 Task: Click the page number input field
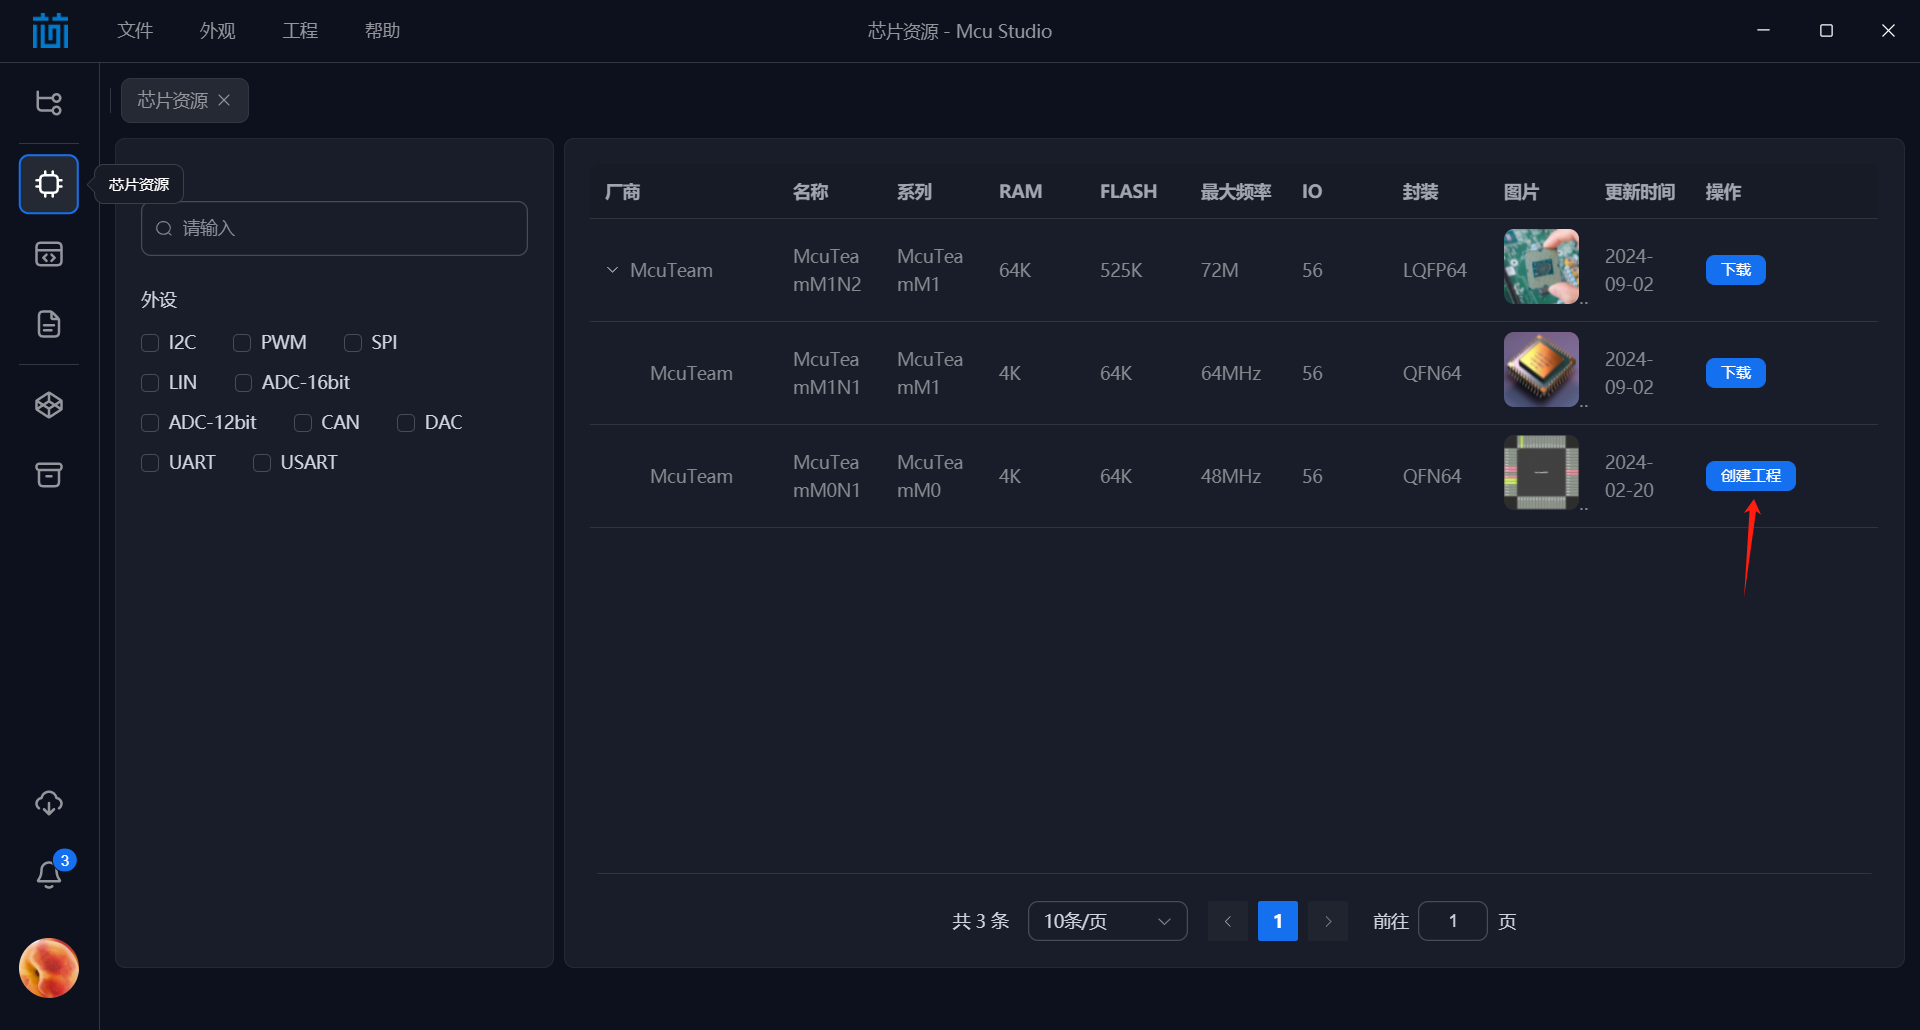(x=1453, y=921)
